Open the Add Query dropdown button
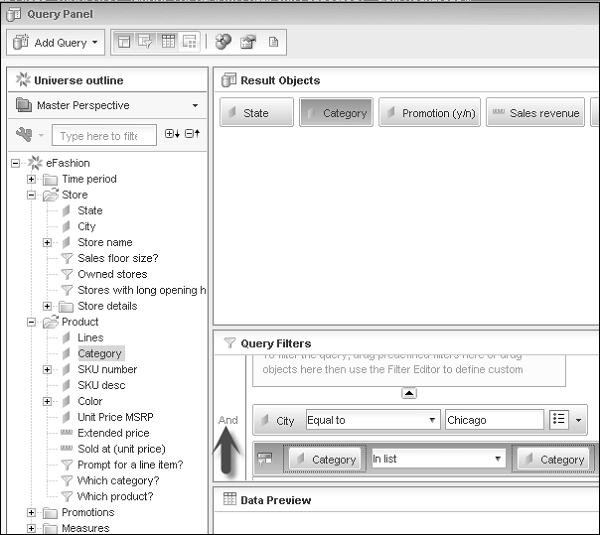Screen dimensions: 600x535 55,42
